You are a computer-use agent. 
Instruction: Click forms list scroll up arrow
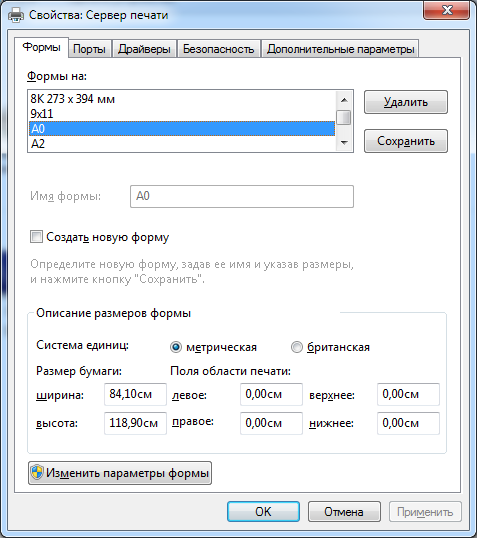pos(344,100)
